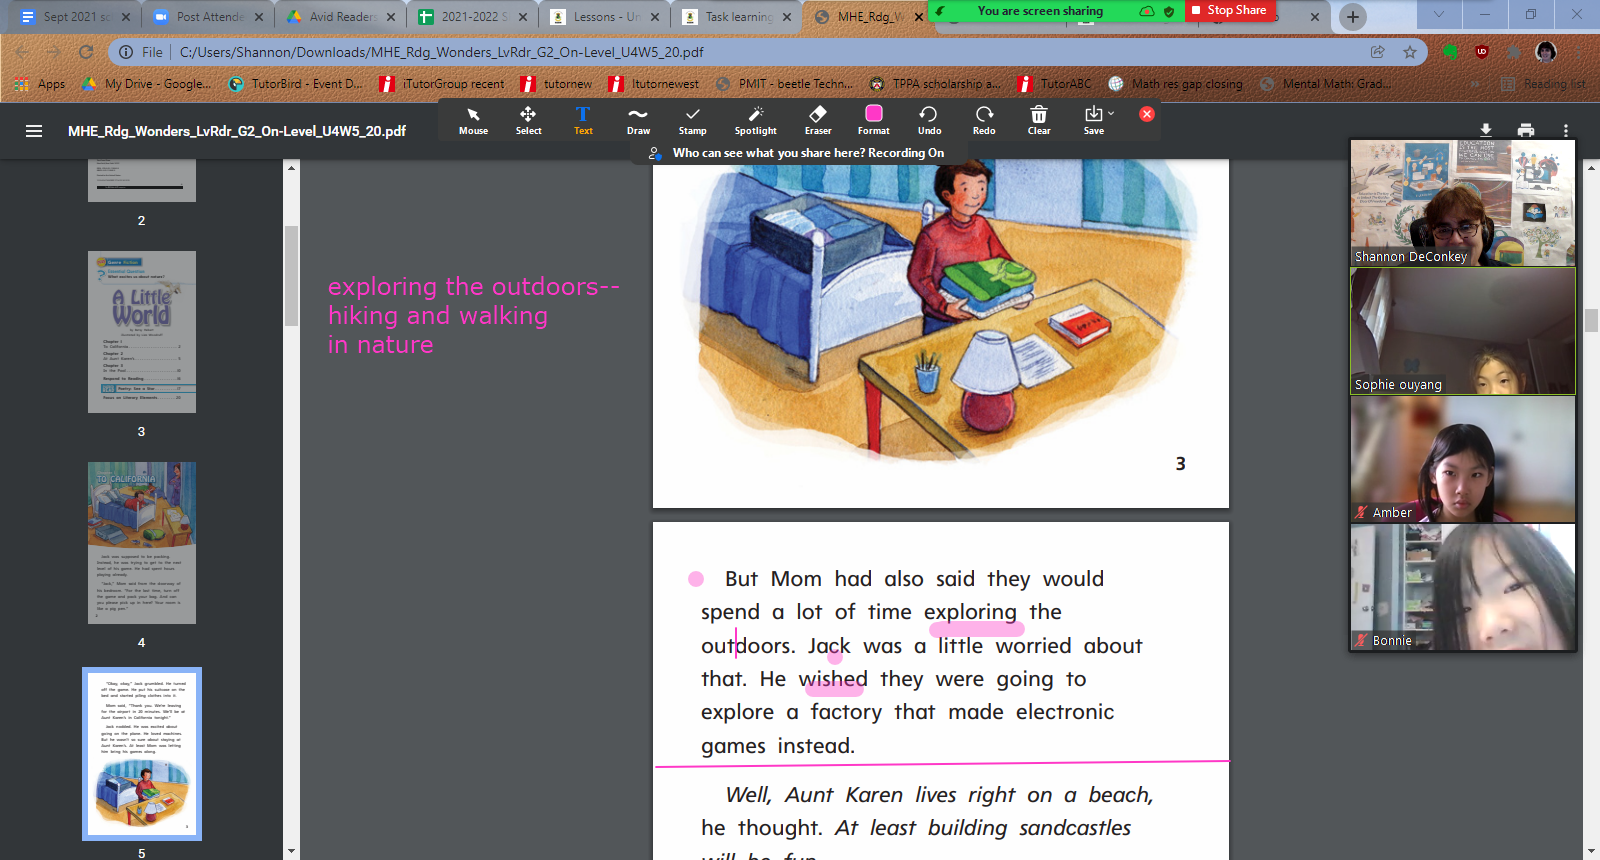Open the PMIT beetle Techn bookmark
The height and width of the screenshot is (860, 1600).
(785, 84)
